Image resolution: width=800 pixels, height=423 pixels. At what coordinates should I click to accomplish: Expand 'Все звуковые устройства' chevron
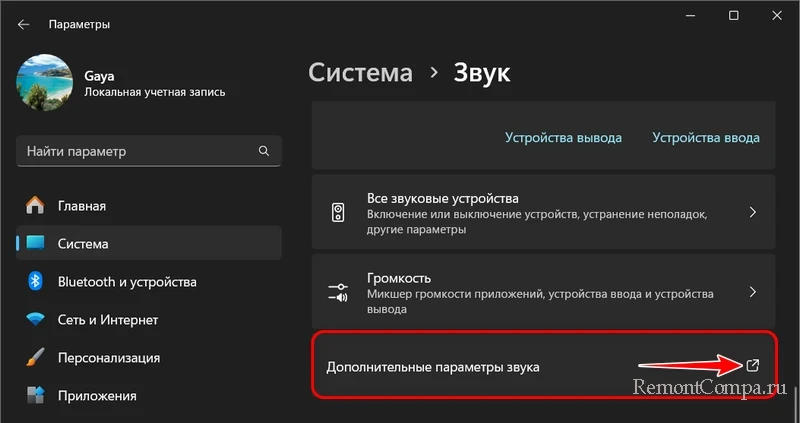point(753,212)
